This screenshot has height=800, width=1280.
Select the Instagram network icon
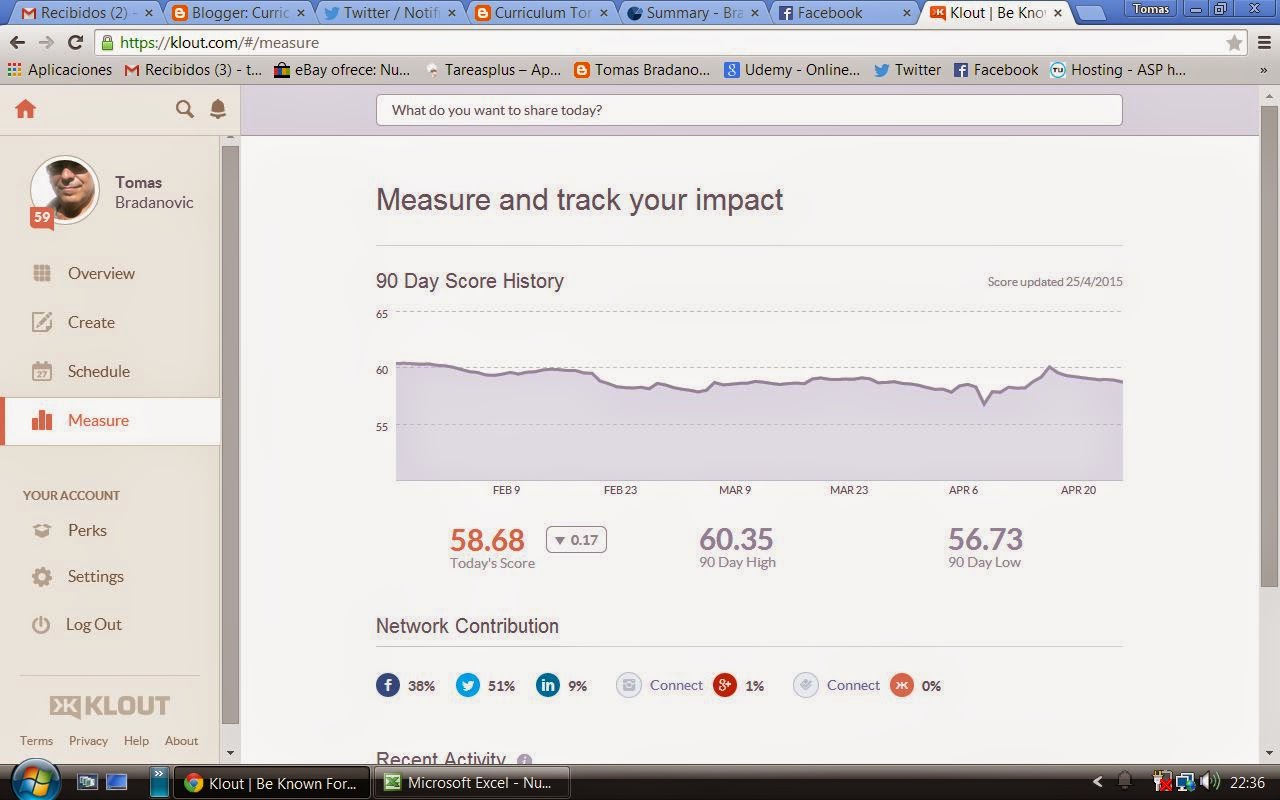(x=629, y=685)
